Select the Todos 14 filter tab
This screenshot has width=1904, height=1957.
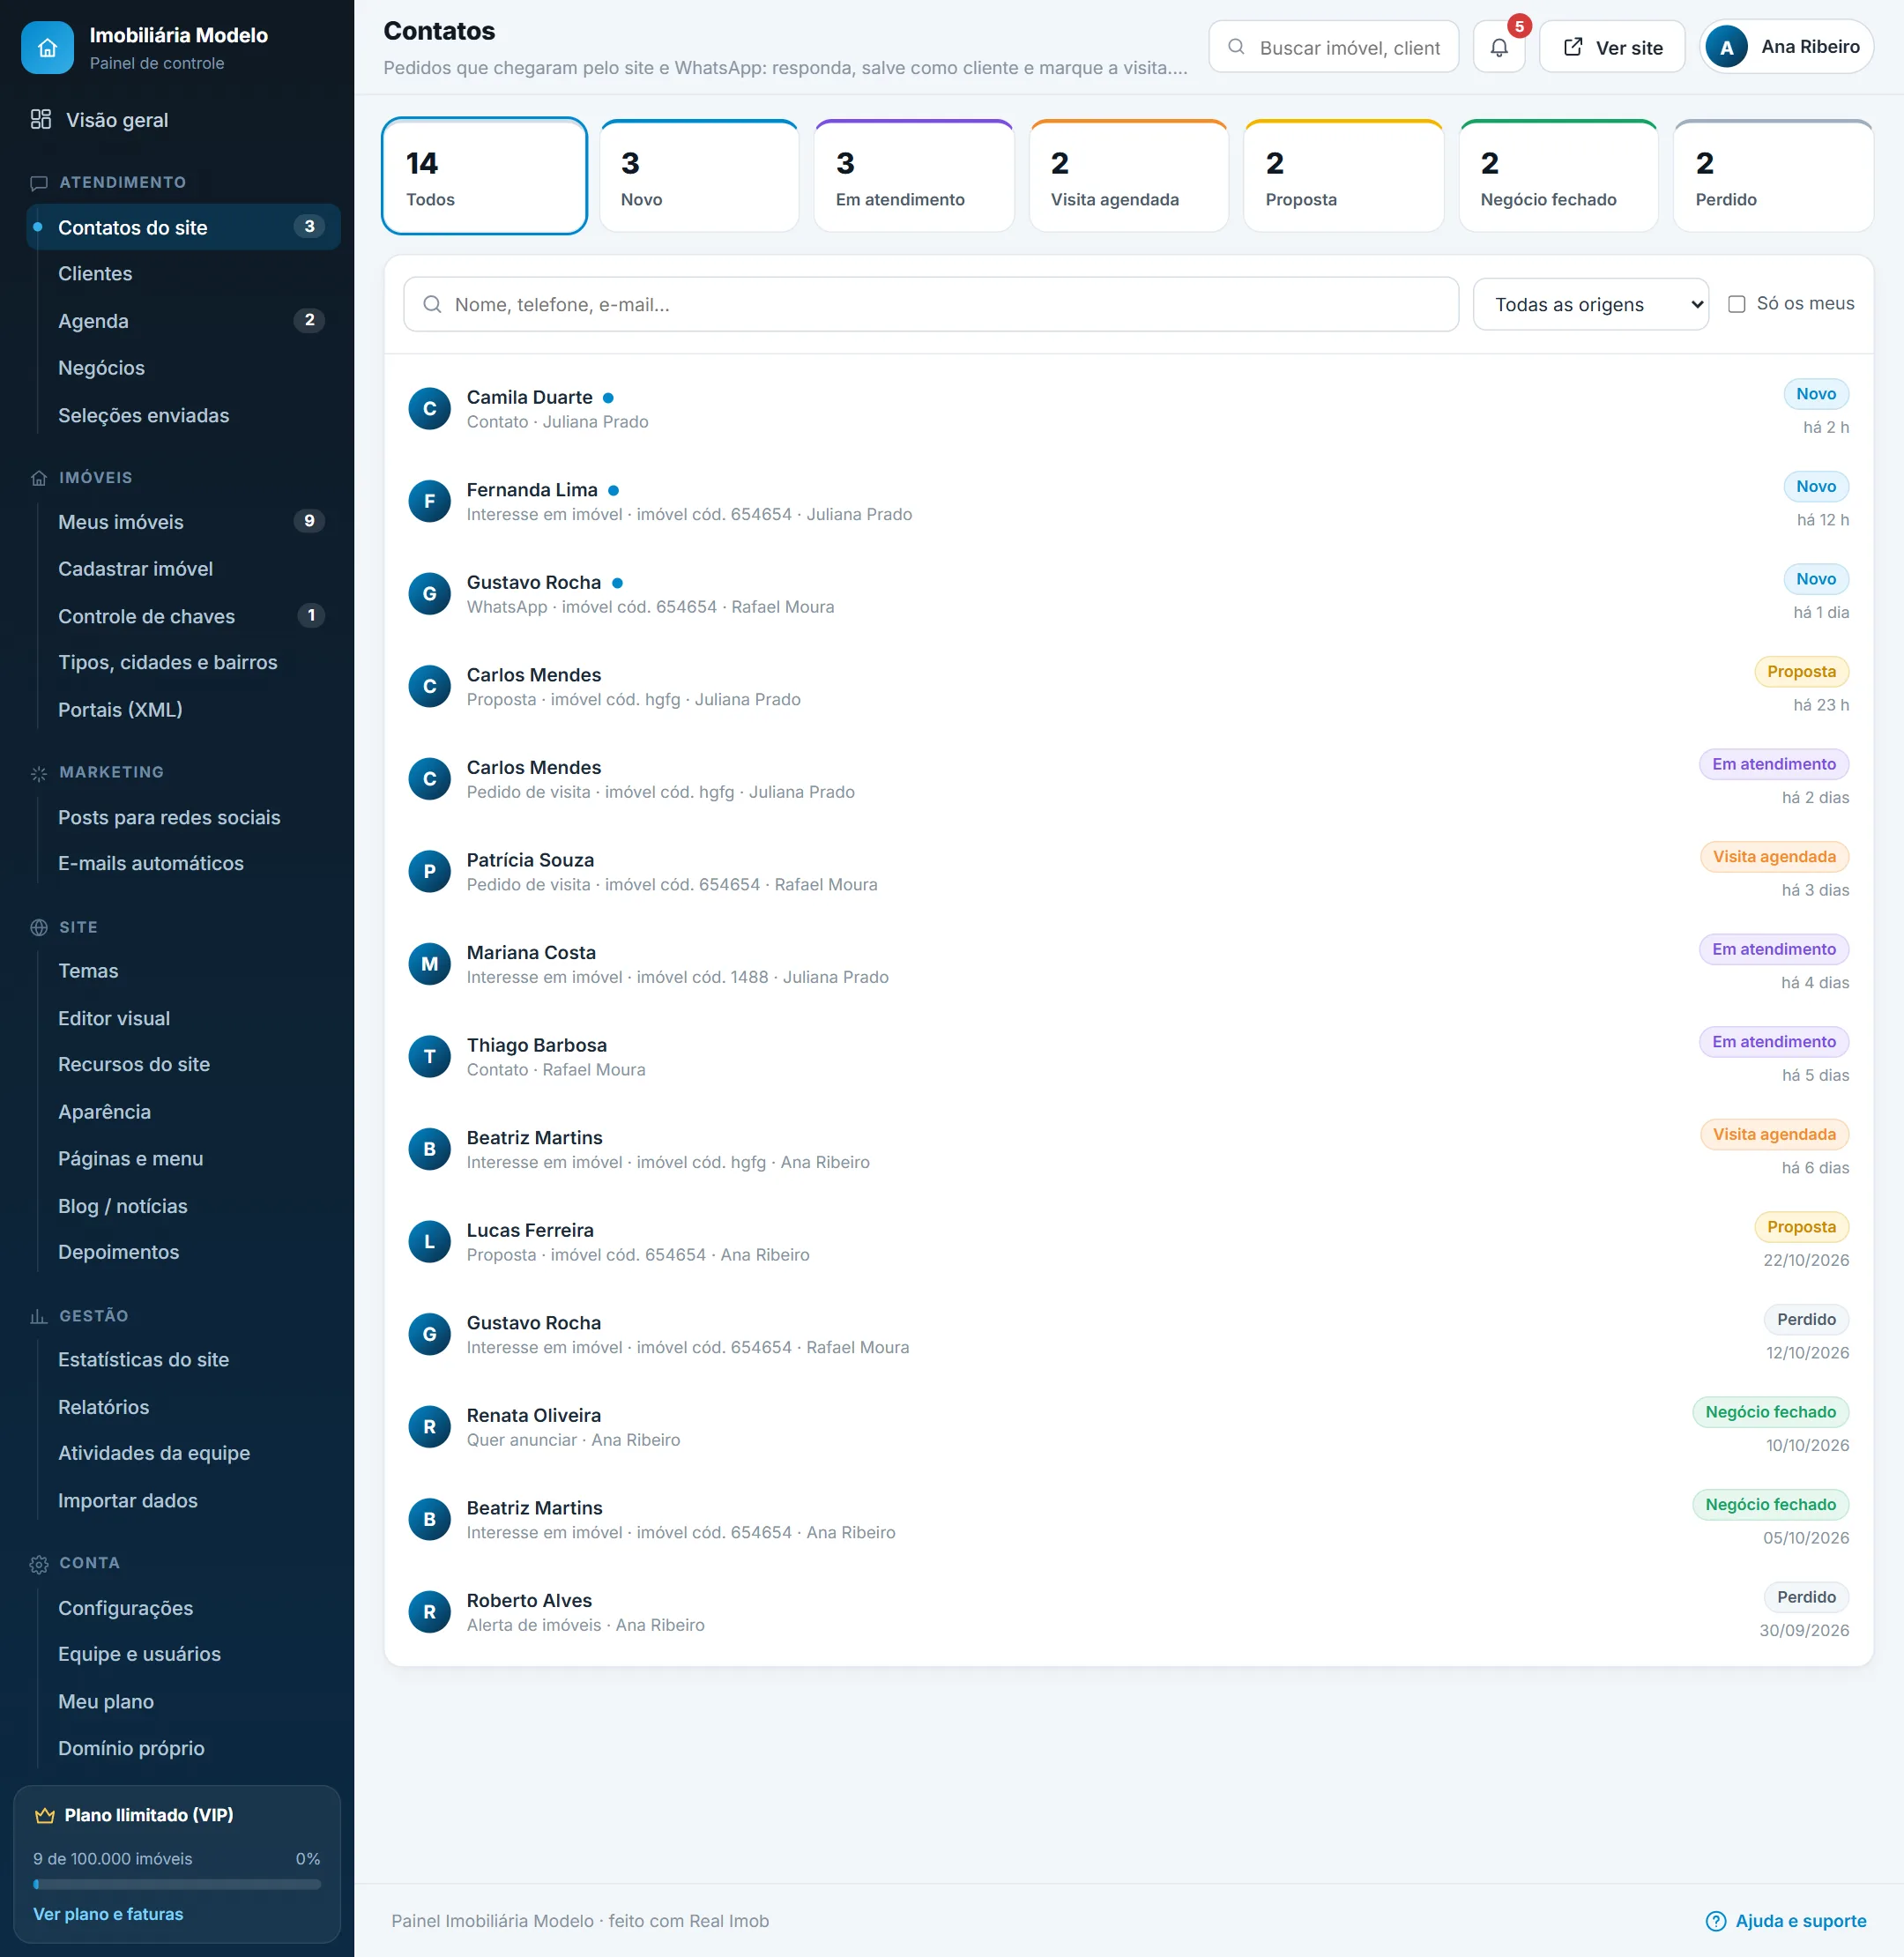(x=484, y=177)
